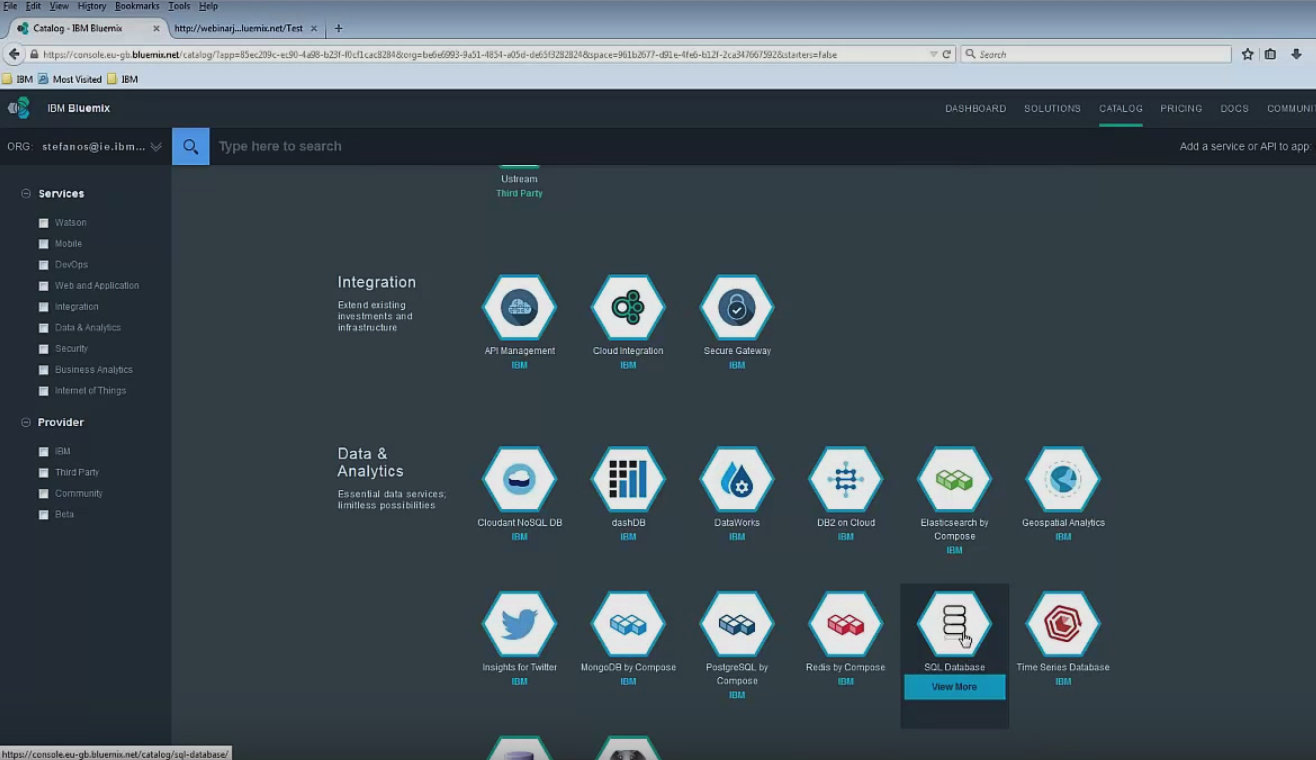
Task: Open the DataWorks service icon
Action: coord(737,480)
